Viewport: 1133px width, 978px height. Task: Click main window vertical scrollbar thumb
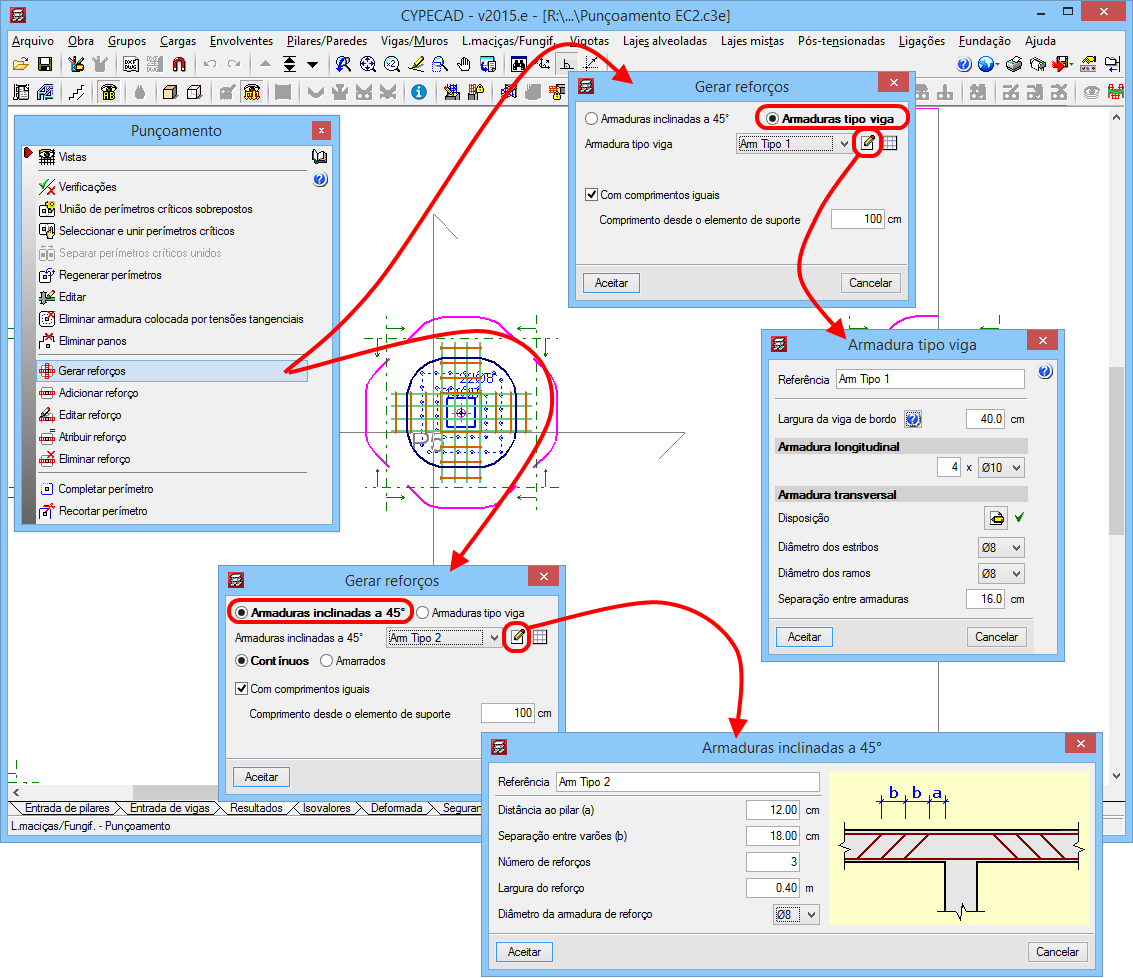point(1116,452)
